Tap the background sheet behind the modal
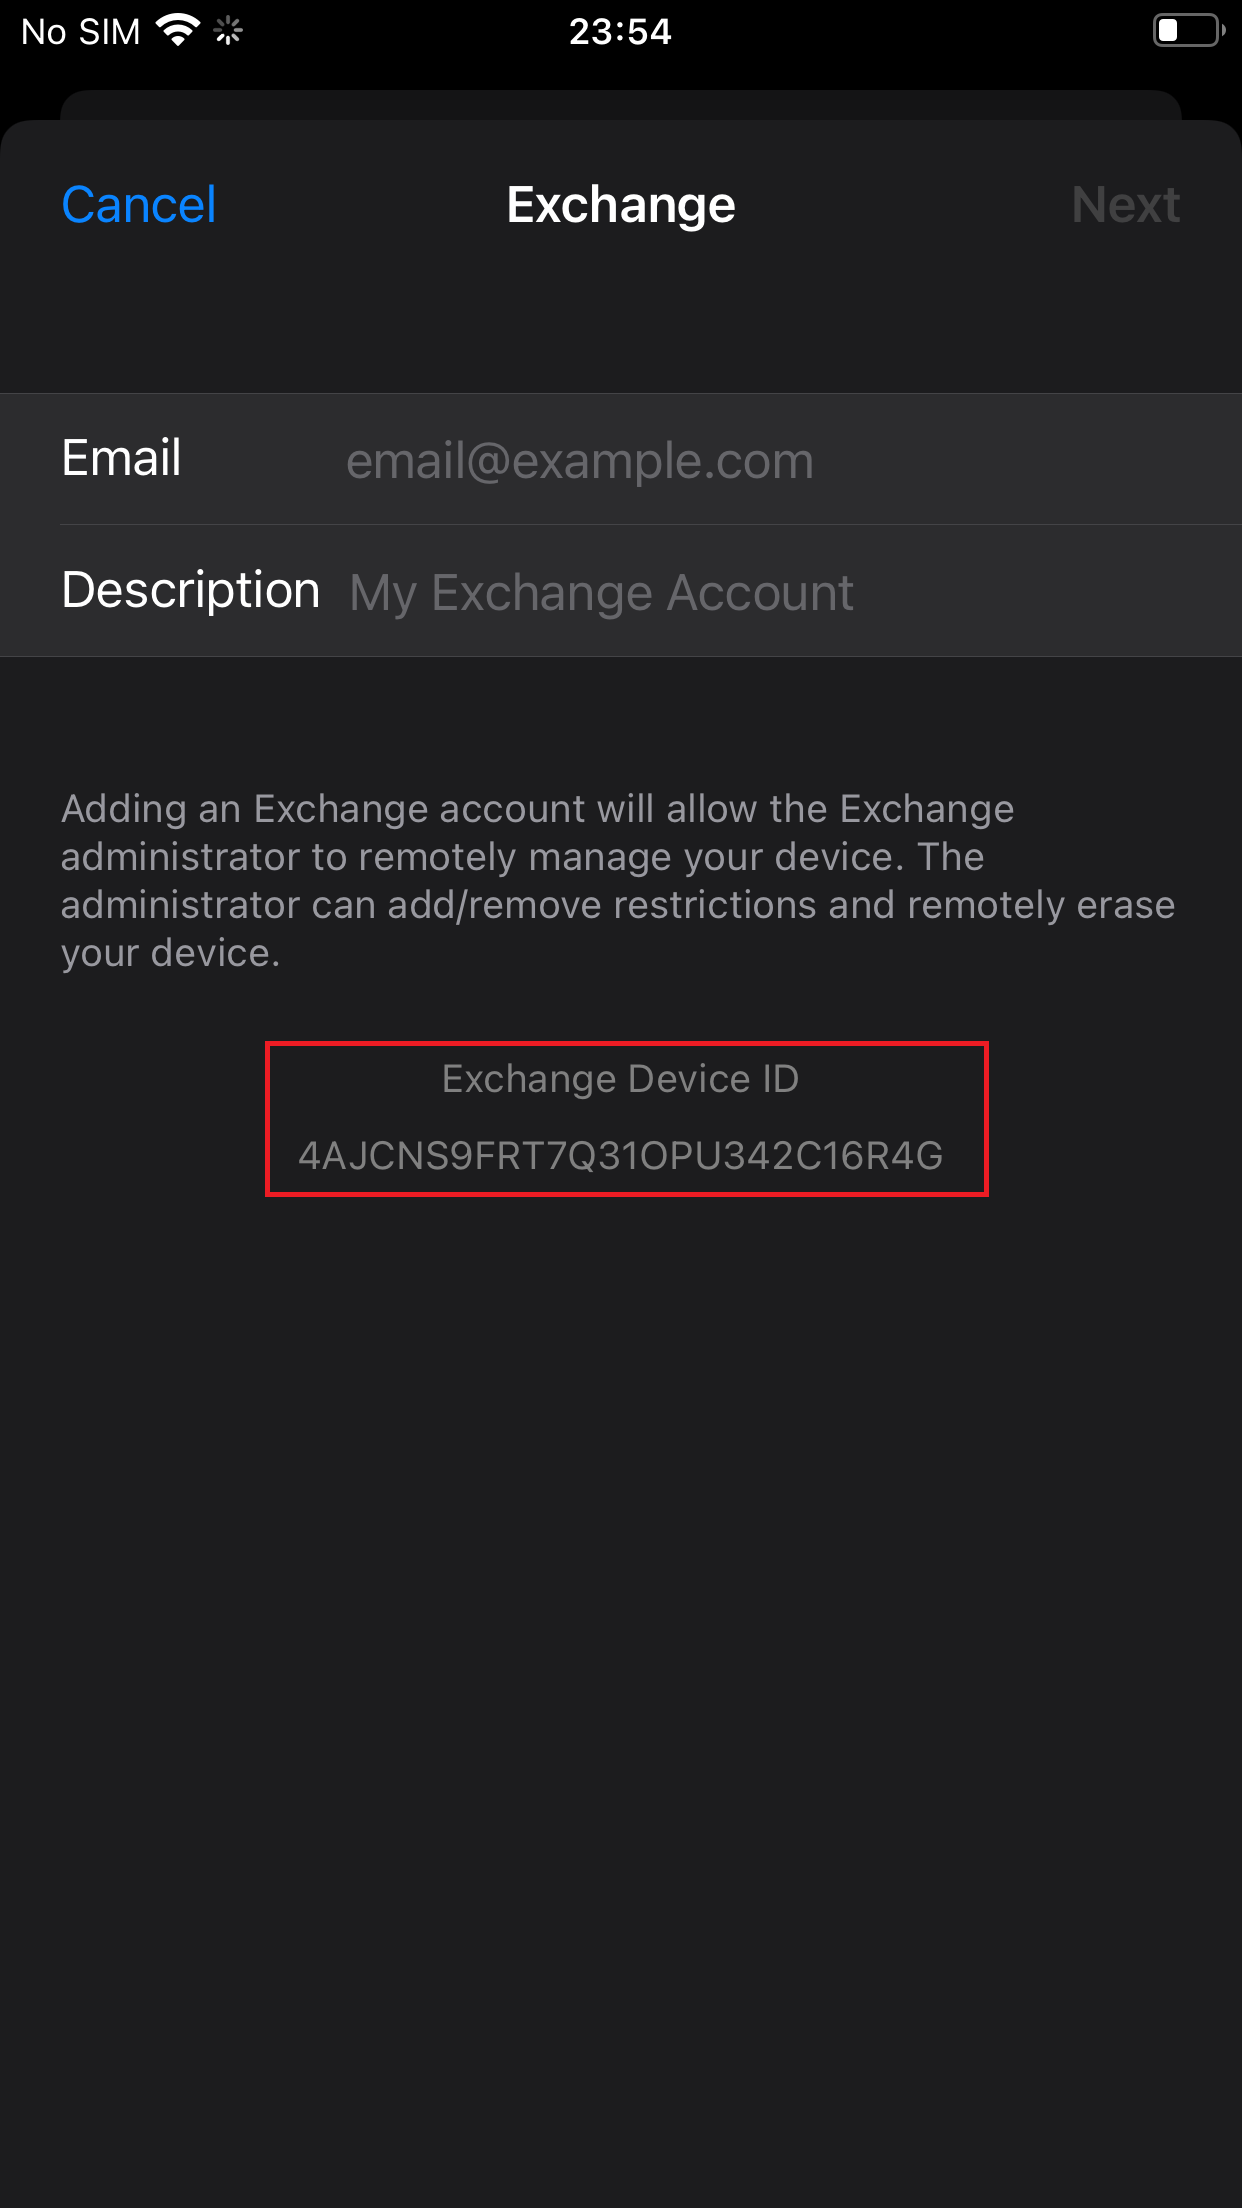 [620, 104]
